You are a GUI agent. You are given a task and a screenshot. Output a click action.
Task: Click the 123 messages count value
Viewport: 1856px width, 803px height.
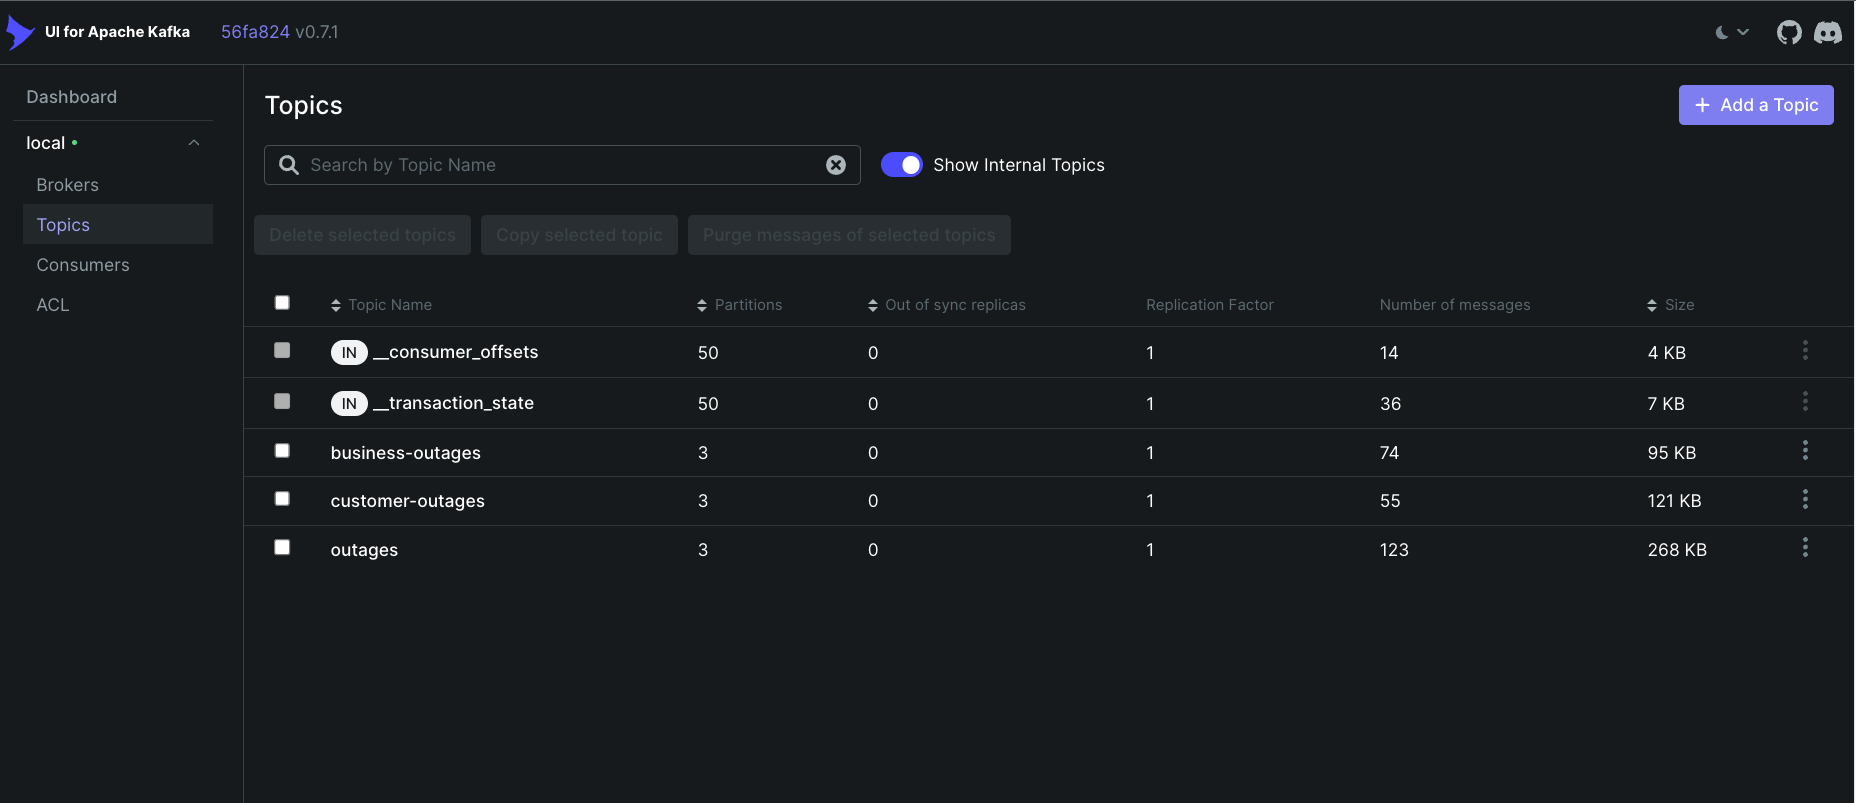(x=1394, y=550)
